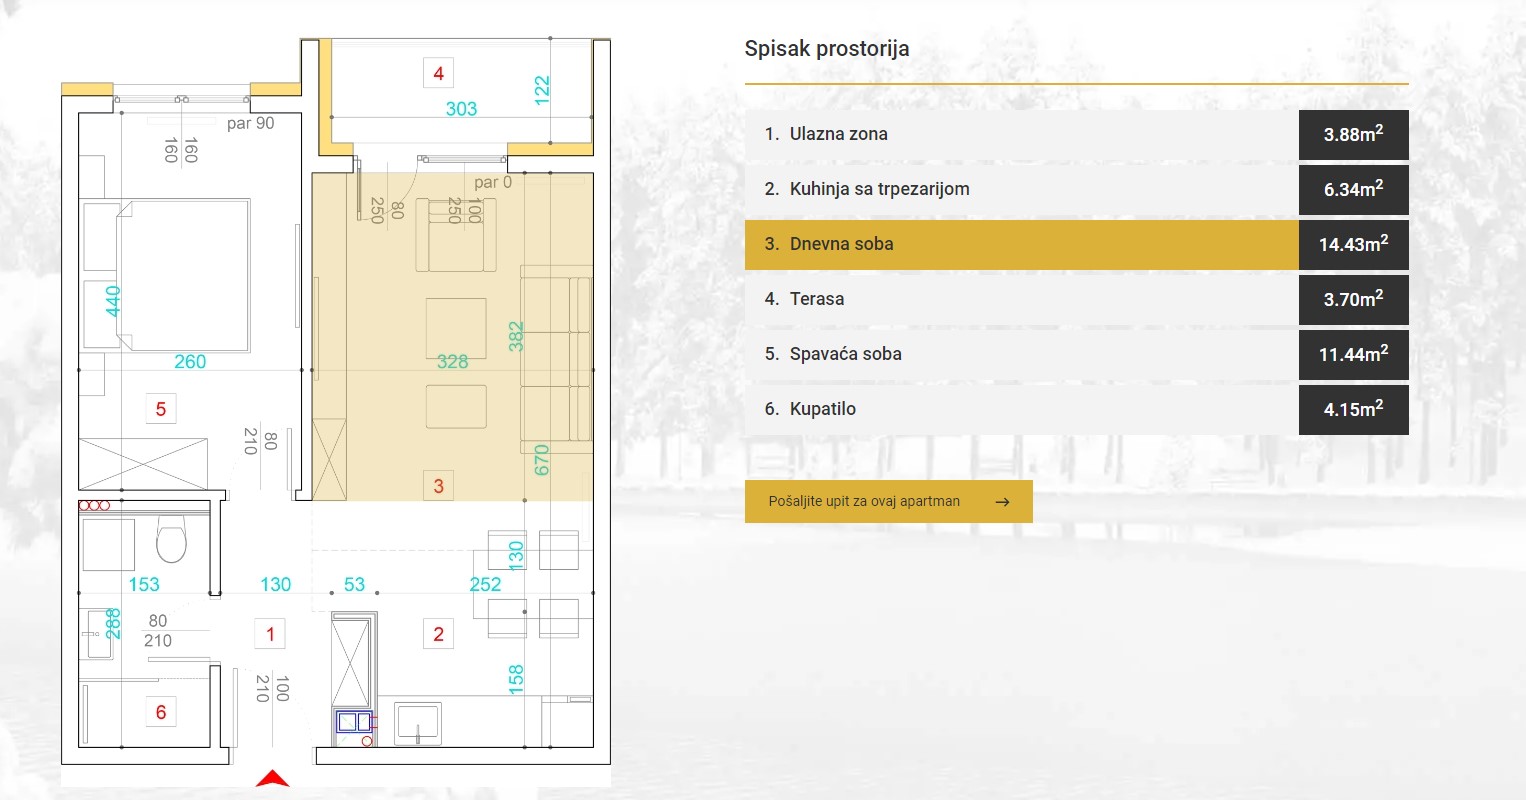This screenshot has height=800, width=1526.
Task: Click room marker 5 in the bedroom
Action: (161, 409)
